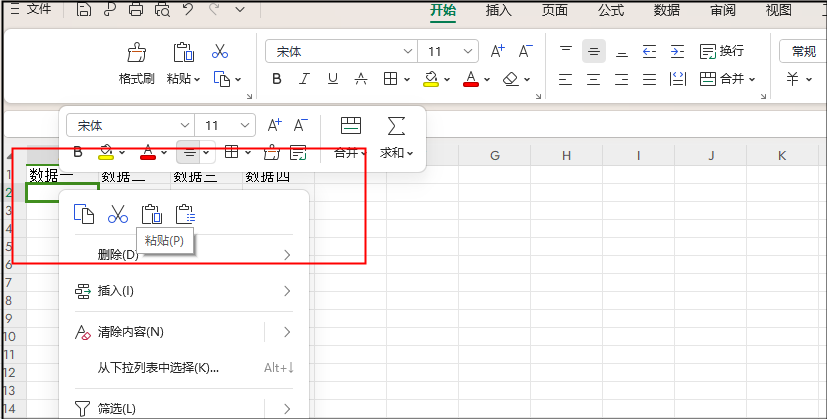Click the ribbon Paste (粘贴) clipboard icon
Screen dimensions: 827x419
[184, 52]
